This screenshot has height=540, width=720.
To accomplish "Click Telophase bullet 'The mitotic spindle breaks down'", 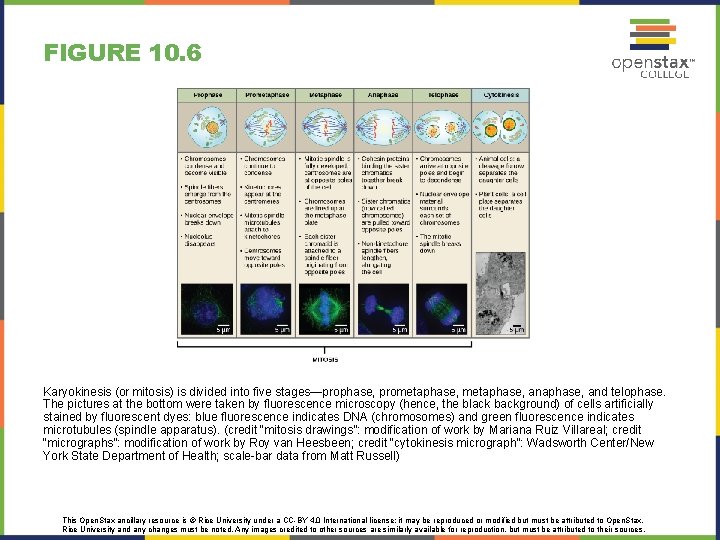I will (x=439, y=244).
